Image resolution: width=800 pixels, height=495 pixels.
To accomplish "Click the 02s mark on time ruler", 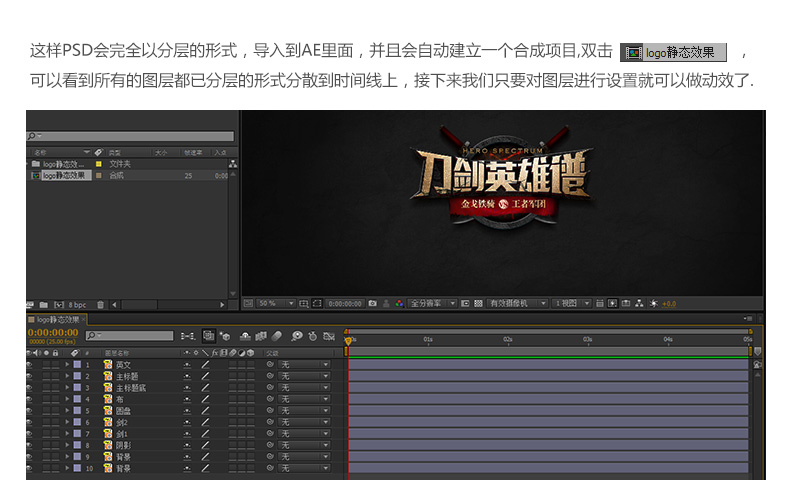I will coord(508,339).
